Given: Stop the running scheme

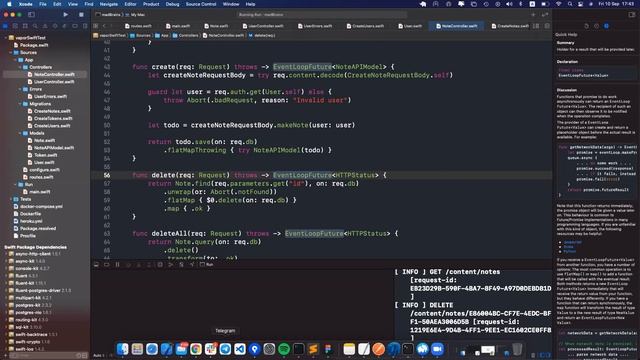Looking at the screenshot, I should coord(81,15).
